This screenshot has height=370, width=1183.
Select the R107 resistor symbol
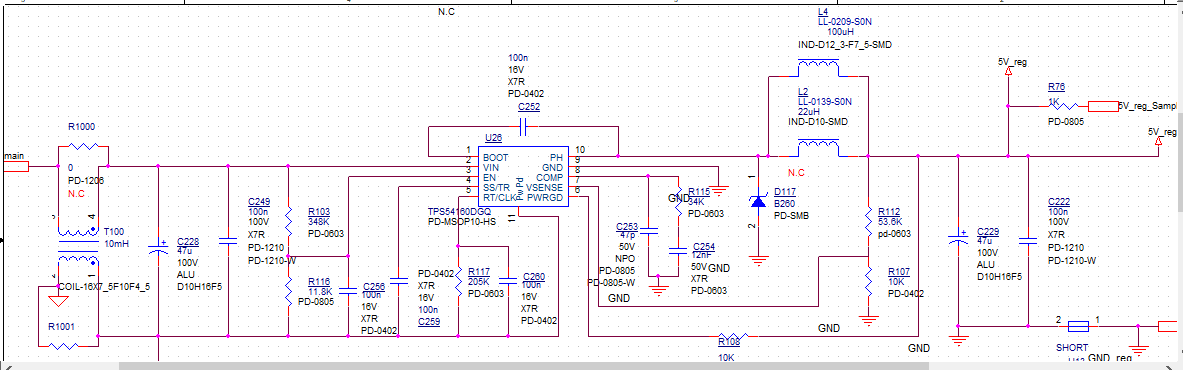click(x=868, y=281)
